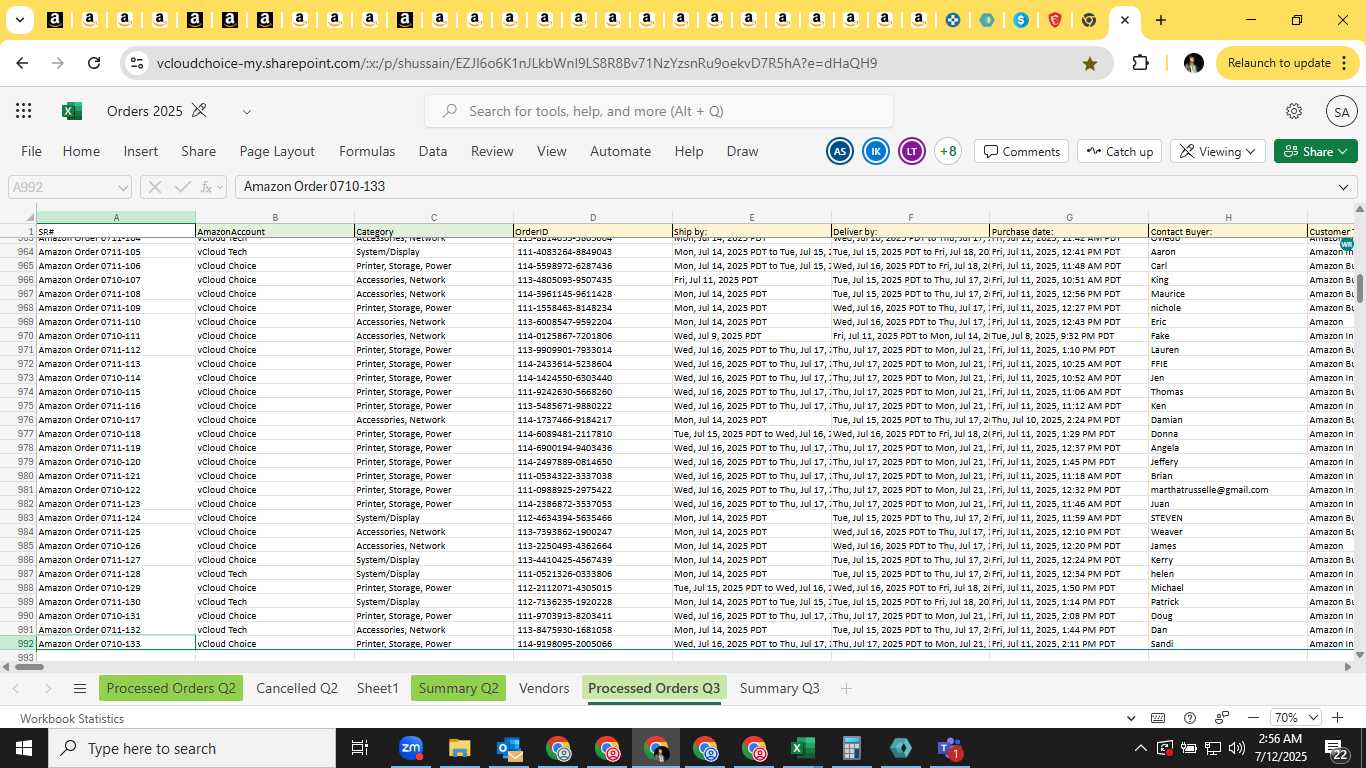1366x768 pixels.
Task: Open the File menu
Action: [x=31, y=151]
